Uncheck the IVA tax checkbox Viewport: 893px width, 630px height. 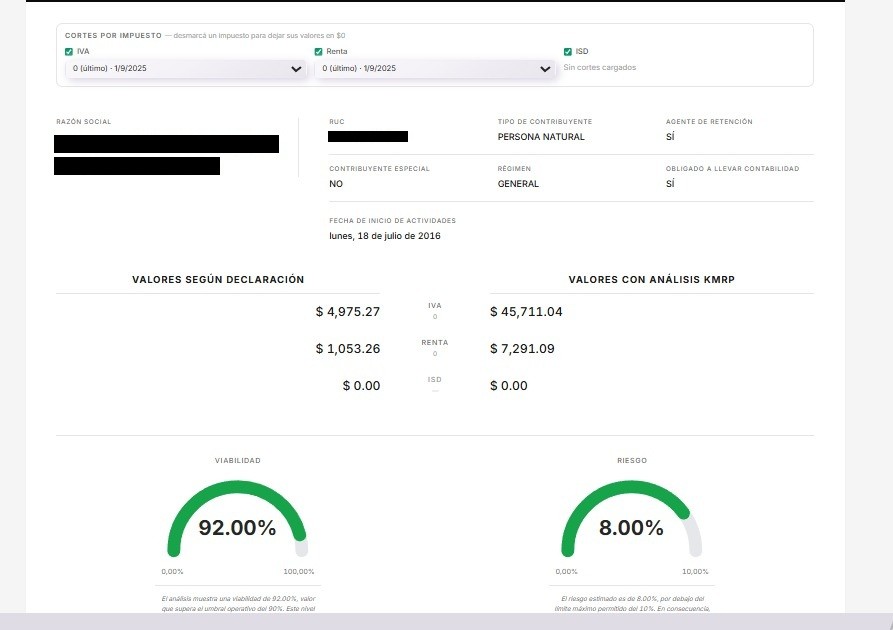tap(69, 52)
